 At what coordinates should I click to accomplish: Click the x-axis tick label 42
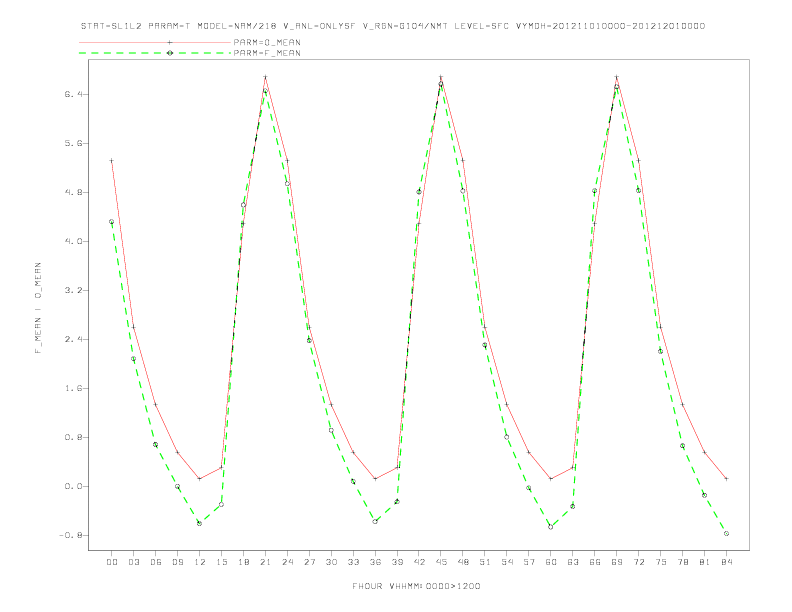point(419,562)
